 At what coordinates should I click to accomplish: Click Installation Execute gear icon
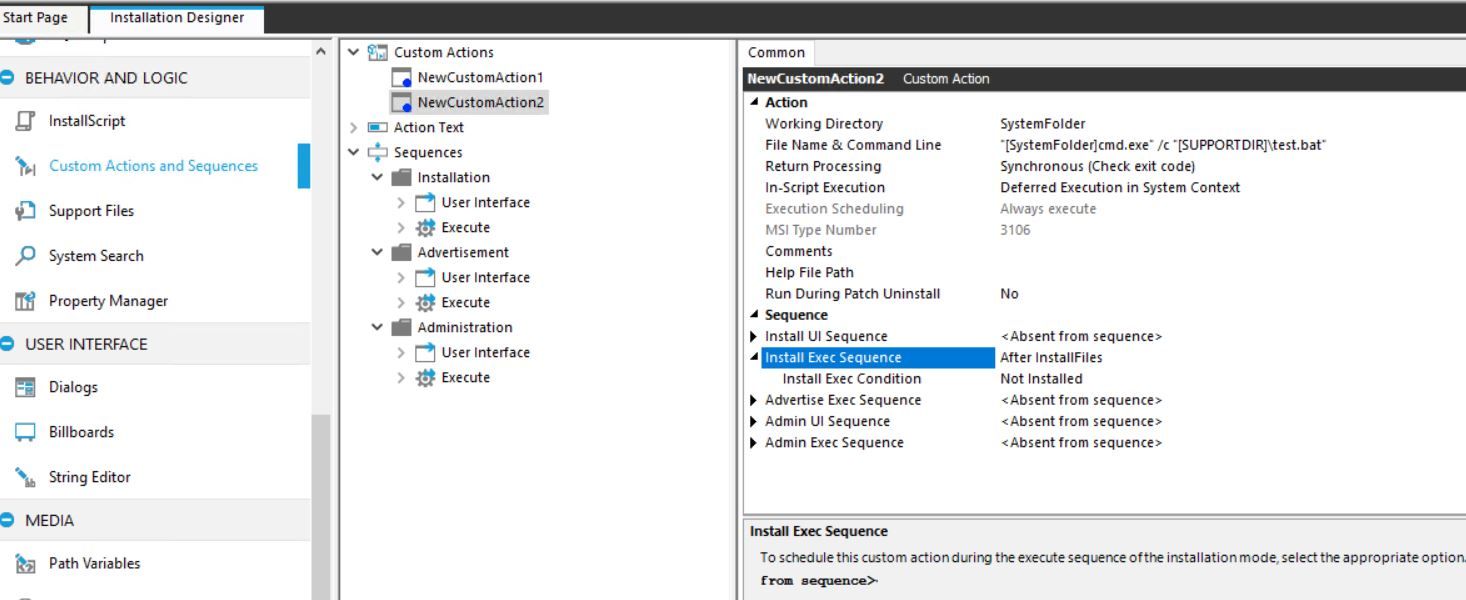click(426, 227)
